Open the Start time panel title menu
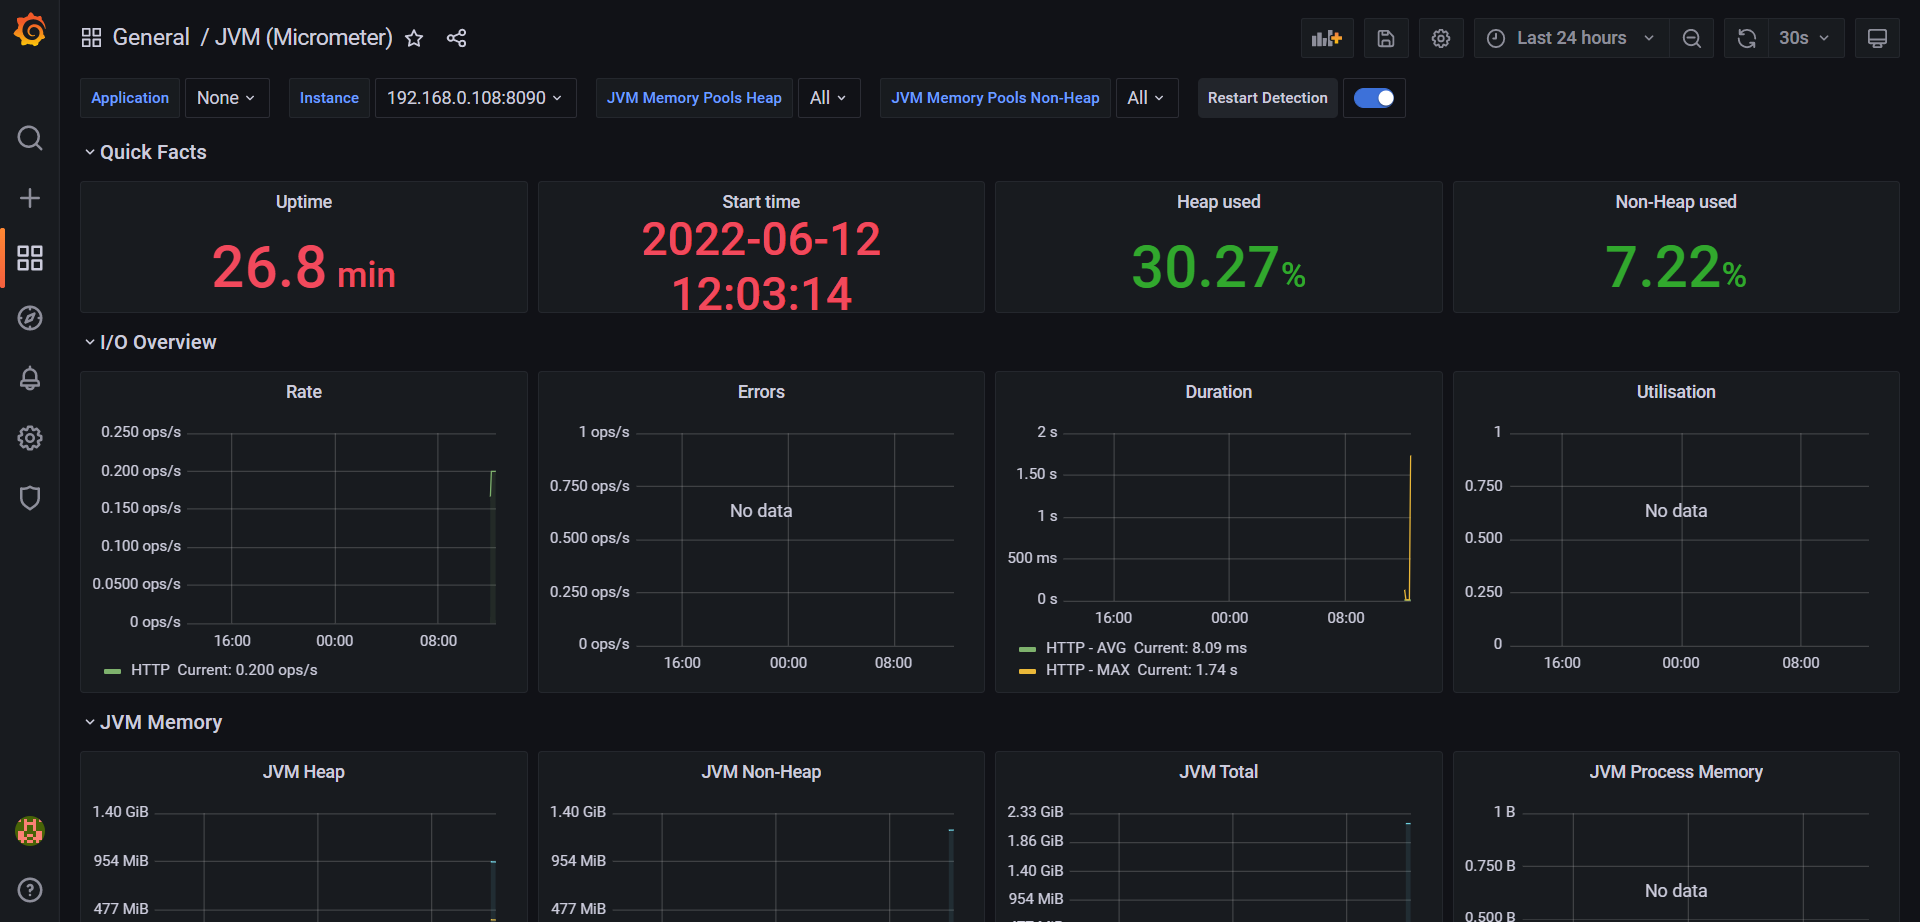The width and height of the screenshot is (1920, 922). pyautogui.click(x=761, y=202)
